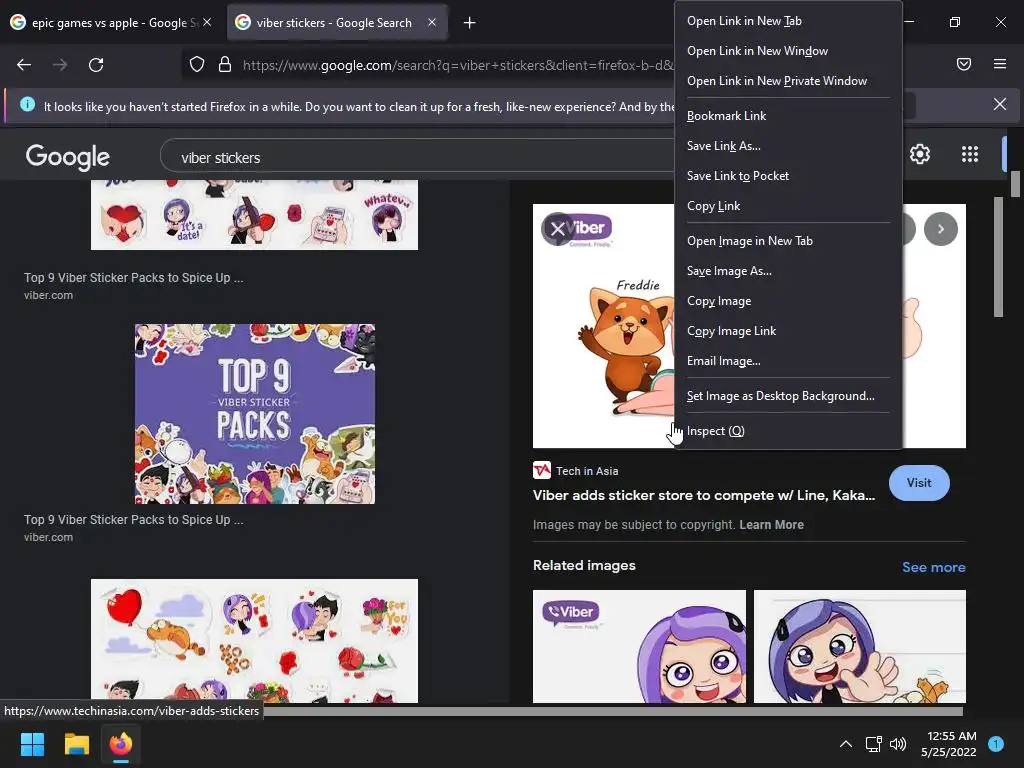The image size is (1024, 768).
Task: Click the Tech in Asia site favicon
Action: [541, 470]
